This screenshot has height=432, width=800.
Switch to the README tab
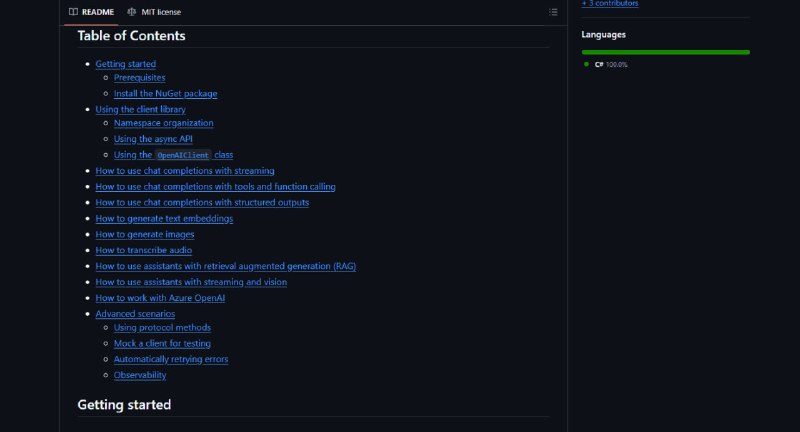(x=91, y=12)
